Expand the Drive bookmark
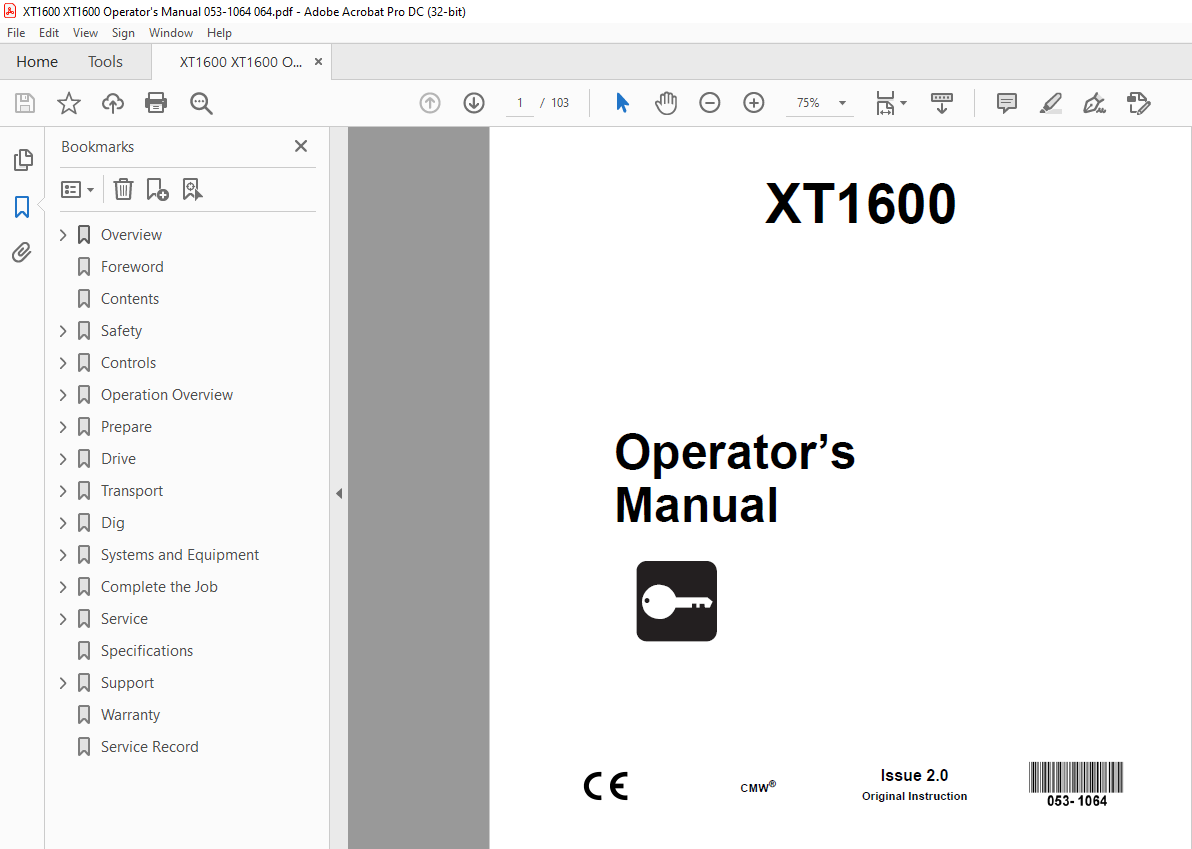The image size is (1192, 849). point(63,459)
